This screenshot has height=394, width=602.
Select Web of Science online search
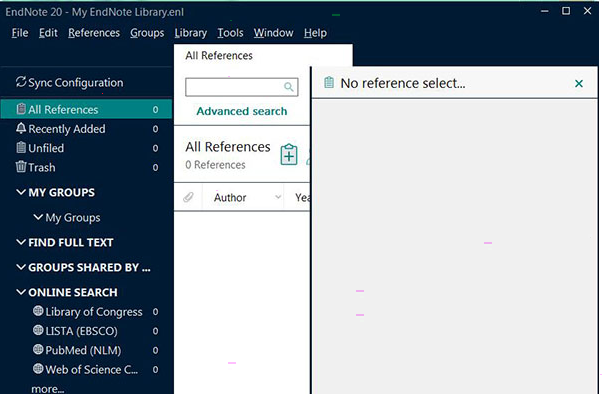click(91, 369)
